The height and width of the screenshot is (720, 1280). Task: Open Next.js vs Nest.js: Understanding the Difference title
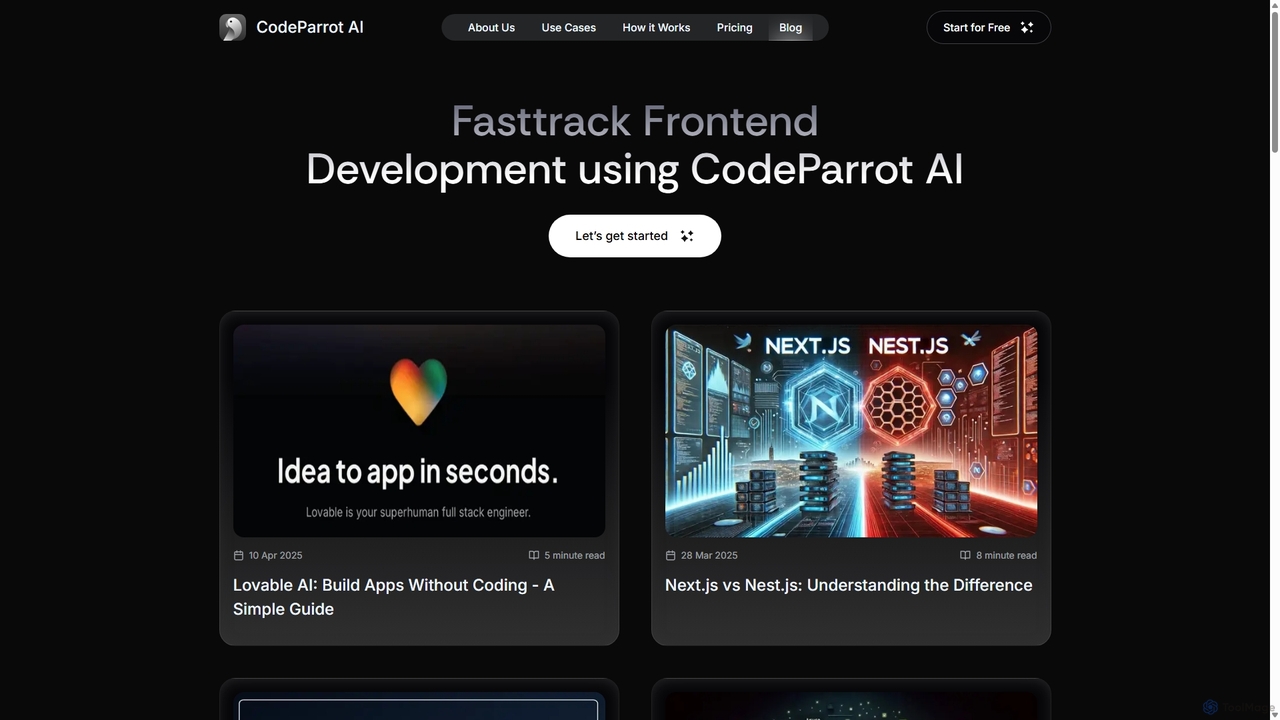click(x=849, y=585)
